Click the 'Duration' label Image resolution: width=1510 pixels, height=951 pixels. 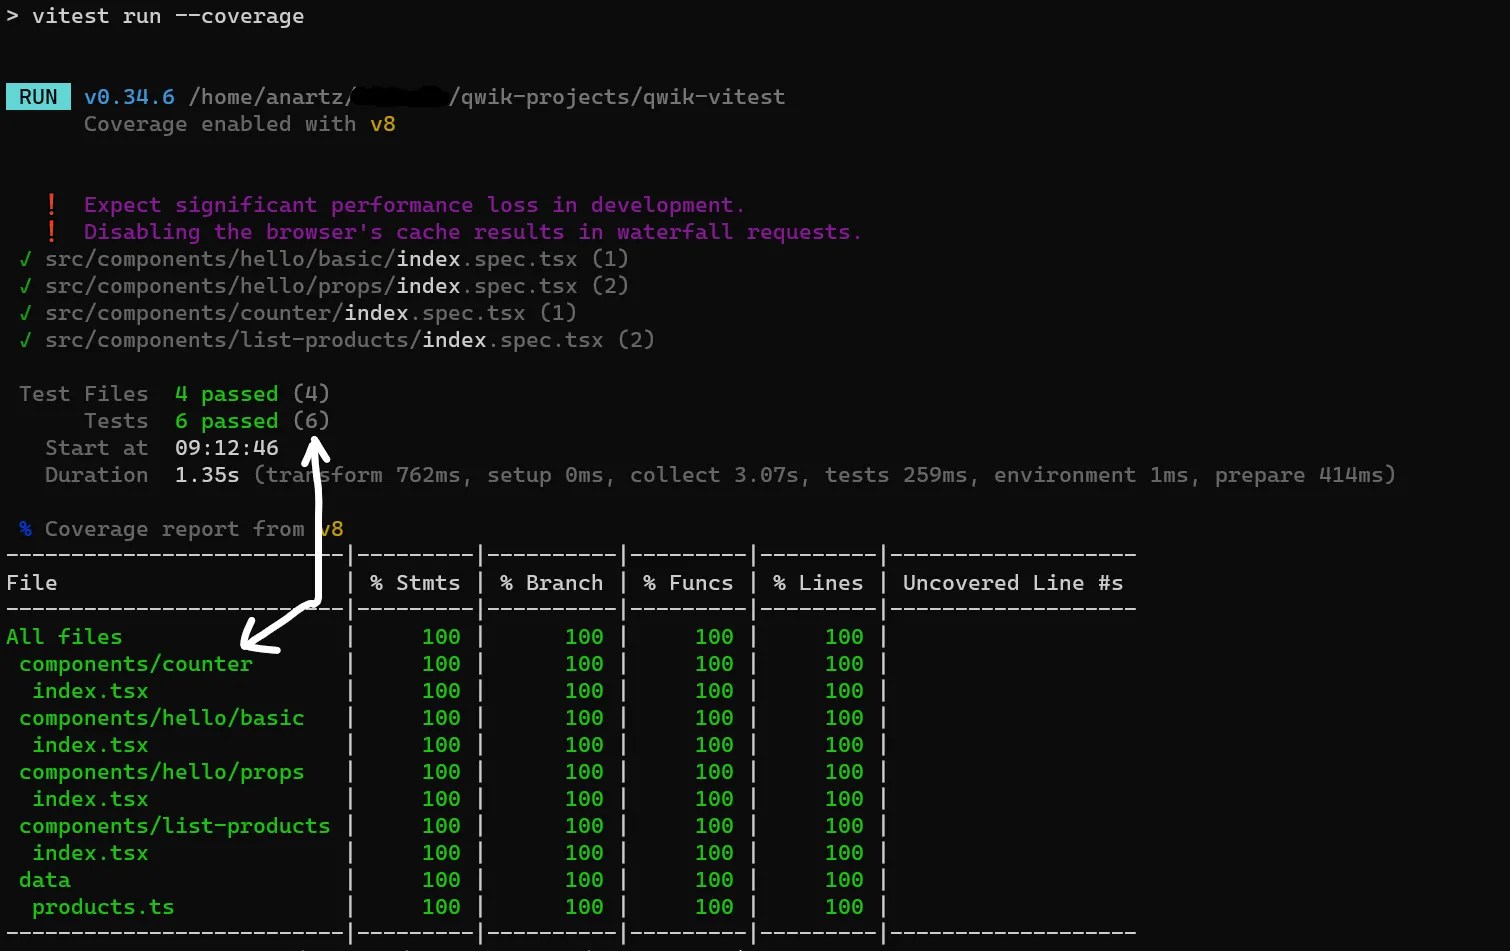[96, 475]
